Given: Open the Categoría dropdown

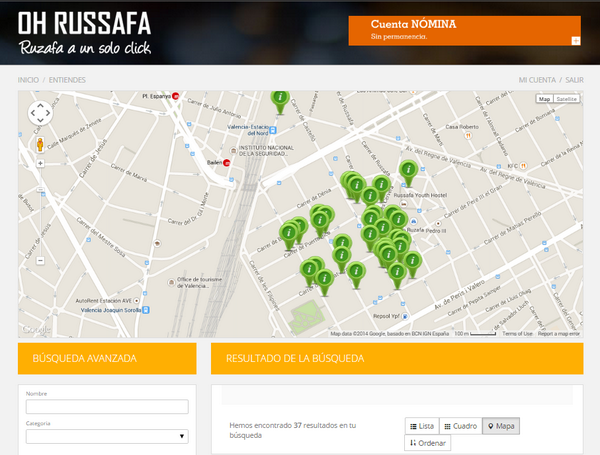Looking at the screenshot, I should [107, 436].
